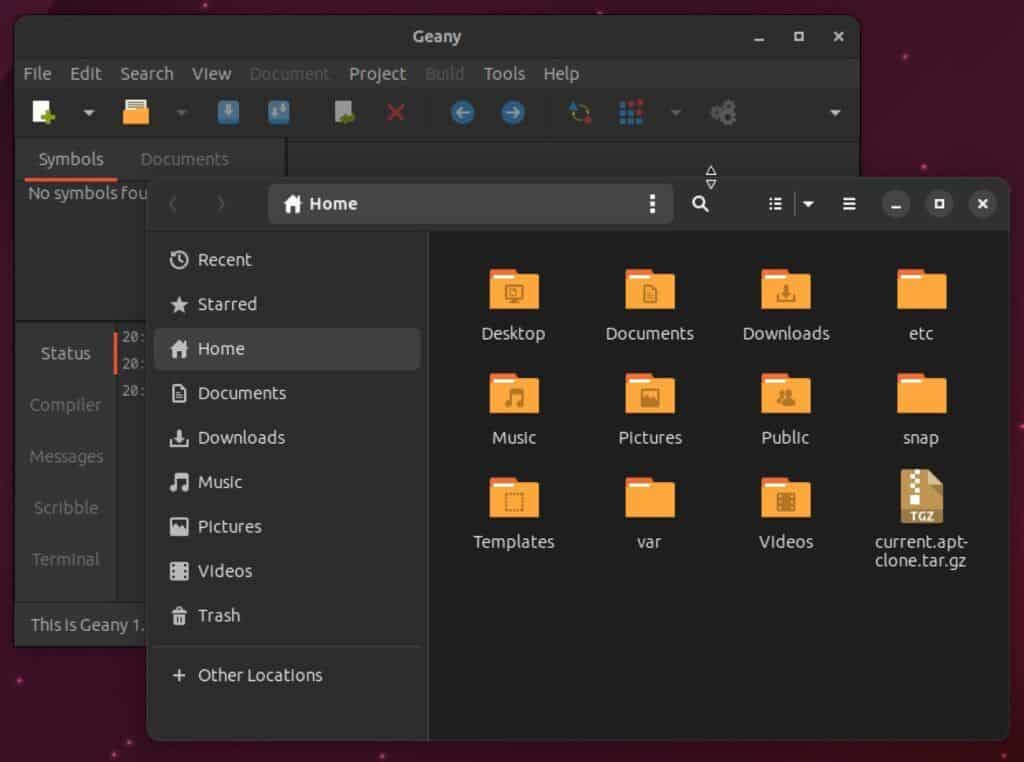Open the Files hamburger menu
The width and height of the screenshot is (1024, 762).
[x=849, y=204]
